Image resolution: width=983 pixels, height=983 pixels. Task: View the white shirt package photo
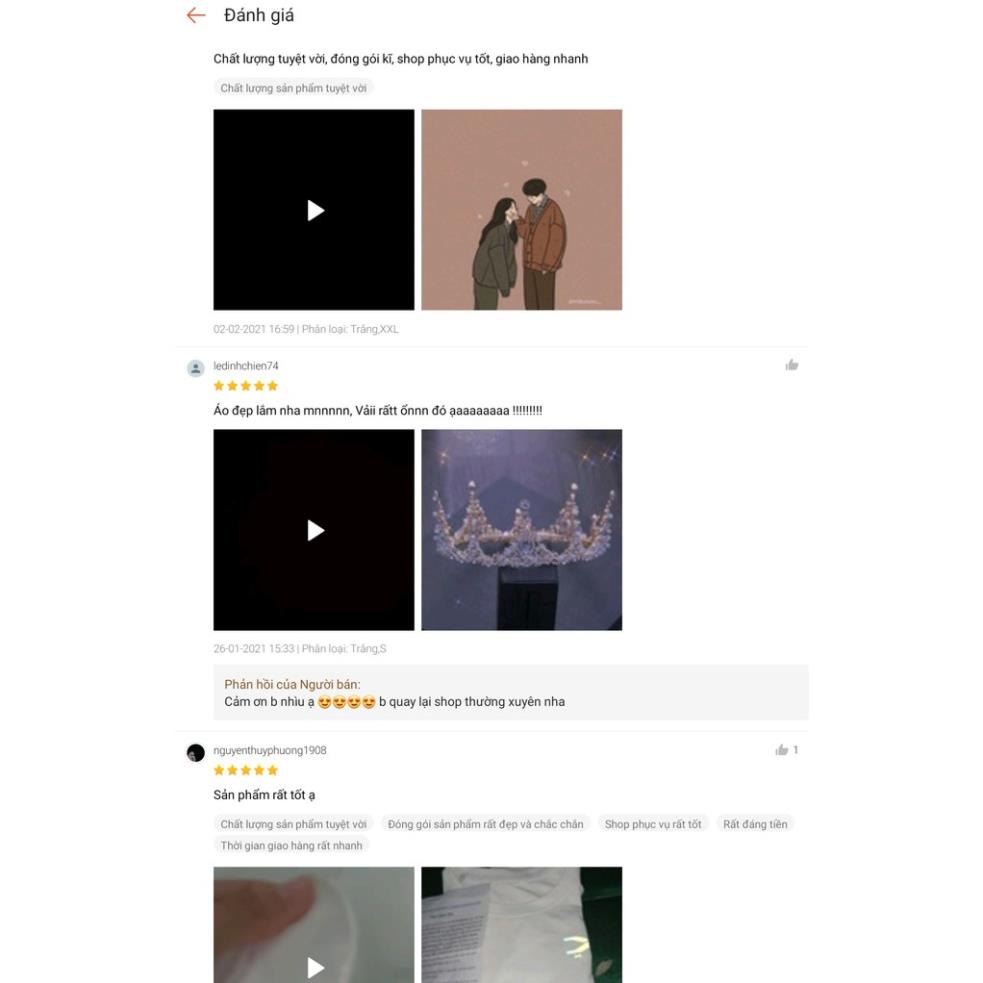click(522, 925)
